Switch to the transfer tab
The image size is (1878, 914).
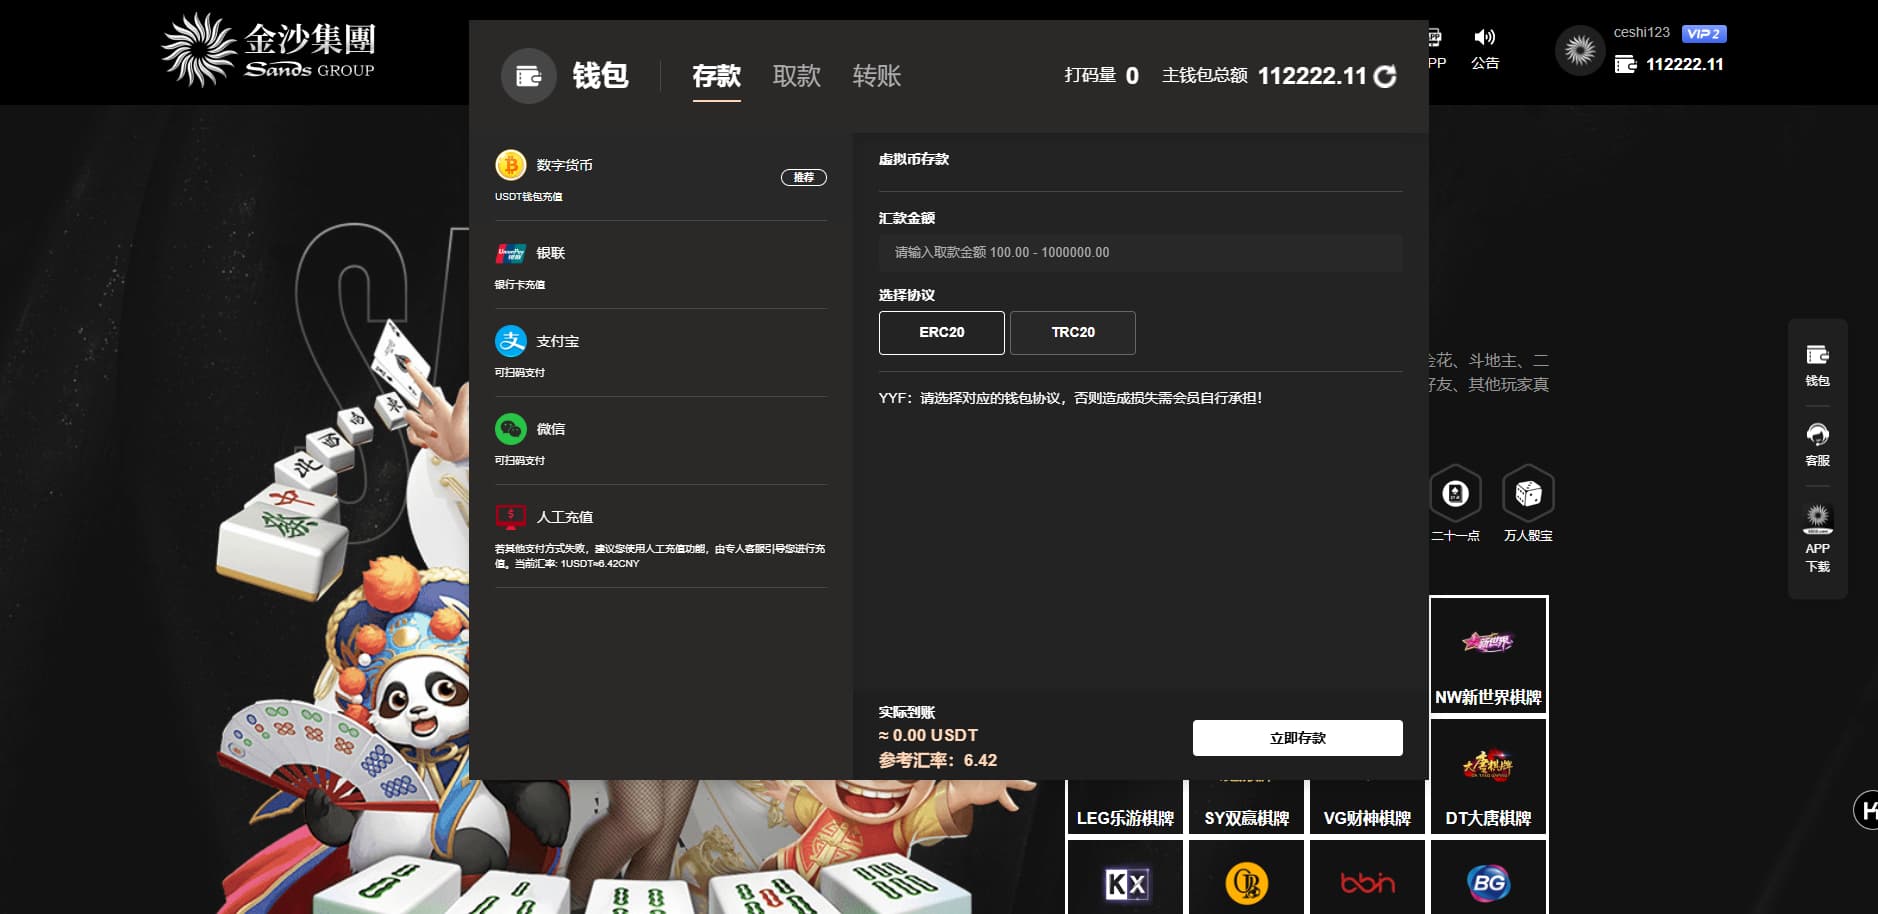(x=876, y=76)
